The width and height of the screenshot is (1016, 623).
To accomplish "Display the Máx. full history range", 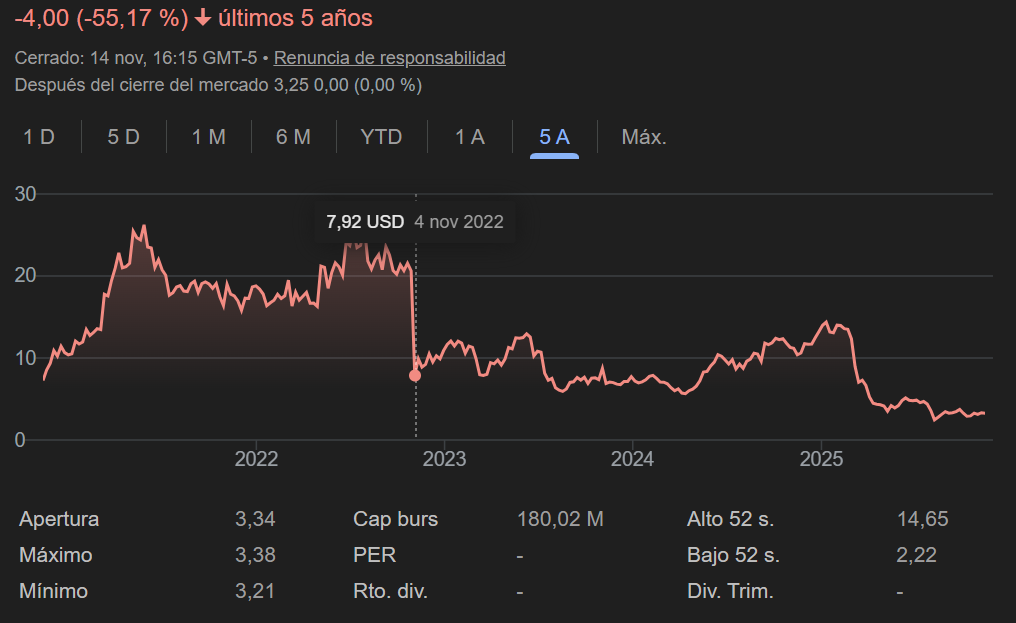I will [644, 137].
